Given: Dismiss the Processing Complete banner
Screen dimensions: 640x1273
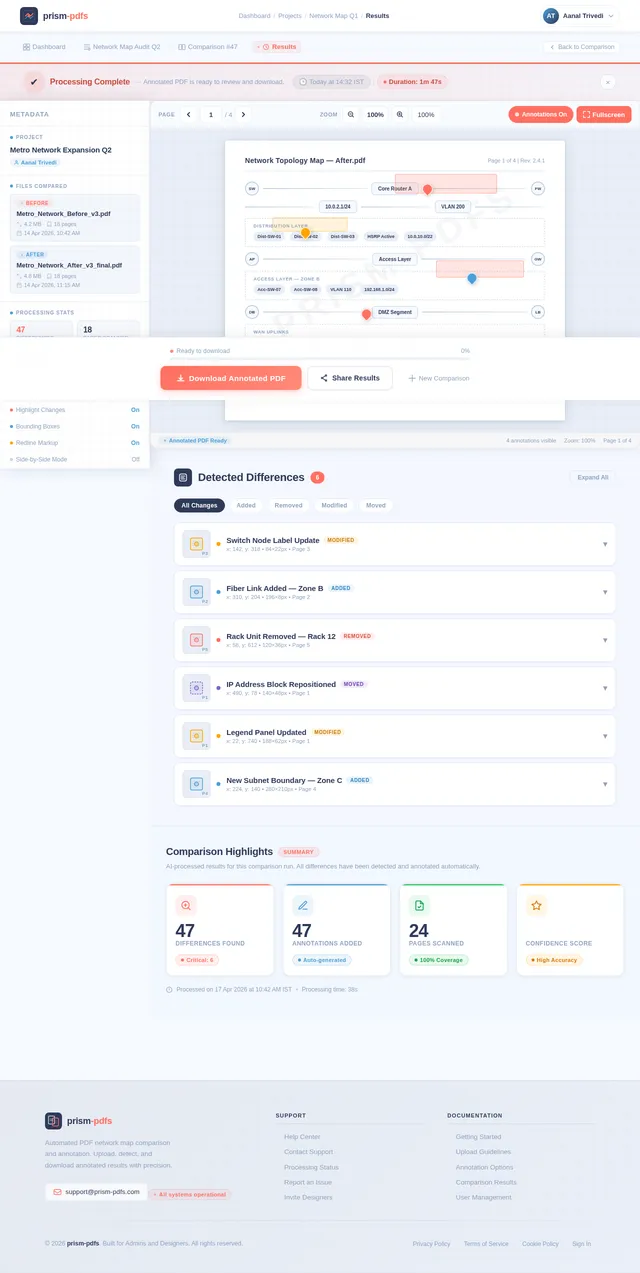Looking at the screenshot, I should 608,82.
